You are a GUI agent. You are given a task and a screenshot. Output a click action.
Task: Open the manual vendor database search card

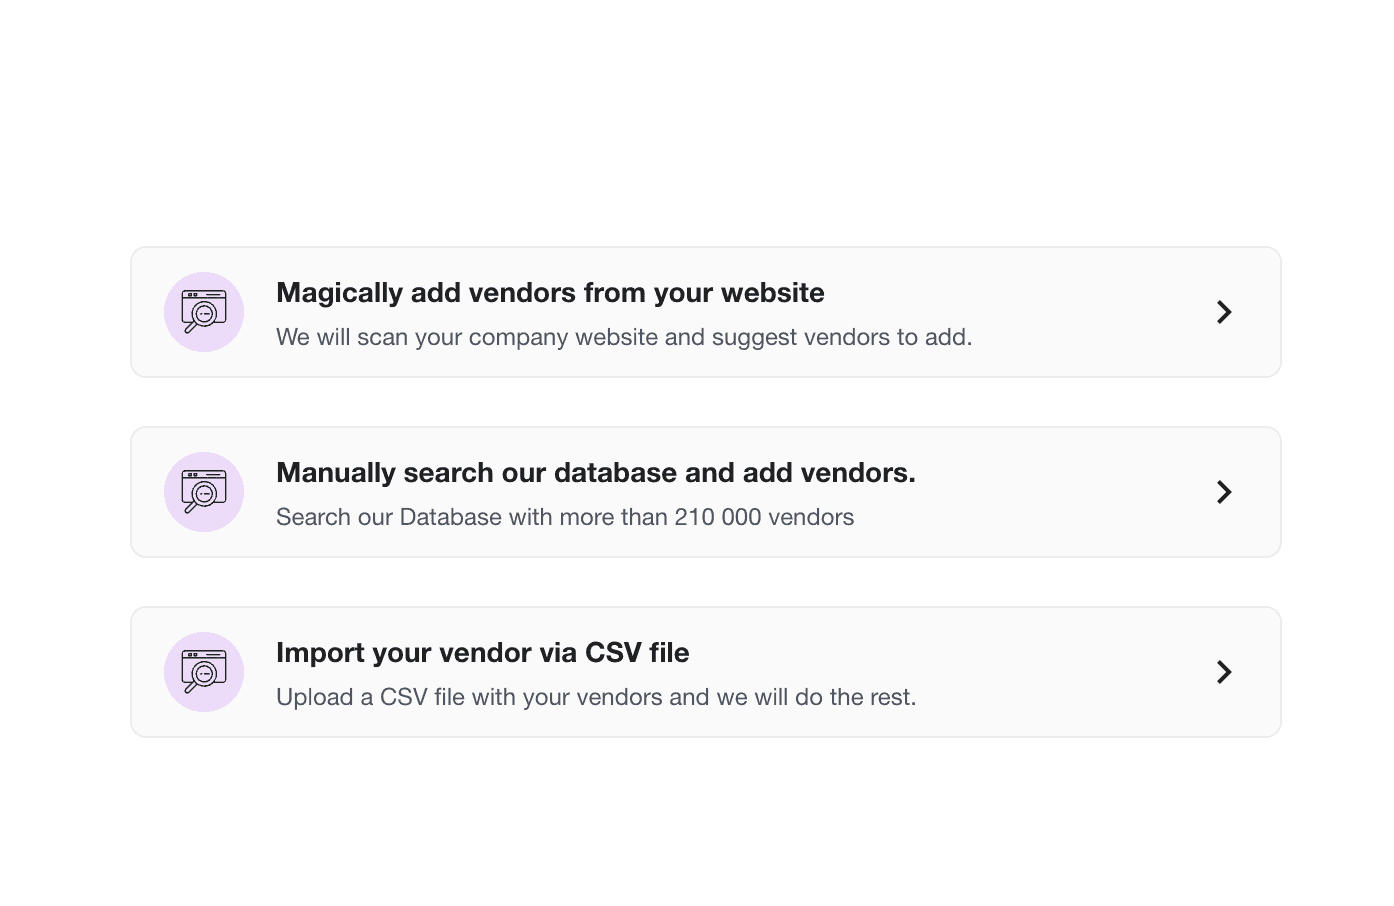point(706,492)
